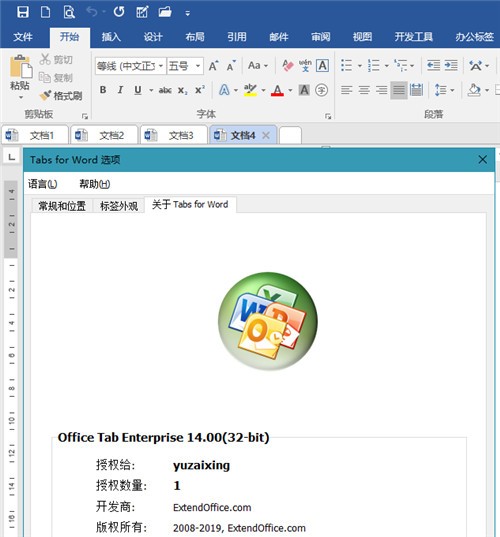
Task: Open the 语言(L) menu in options dialog
Action: (x=42, y=184)
